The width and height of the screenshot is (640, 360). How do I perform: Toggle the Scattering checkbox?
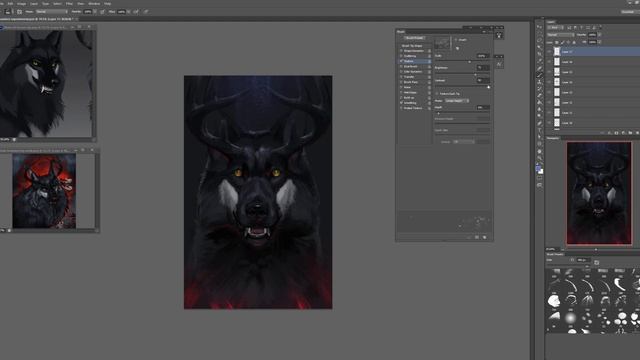tap(401, 56)
